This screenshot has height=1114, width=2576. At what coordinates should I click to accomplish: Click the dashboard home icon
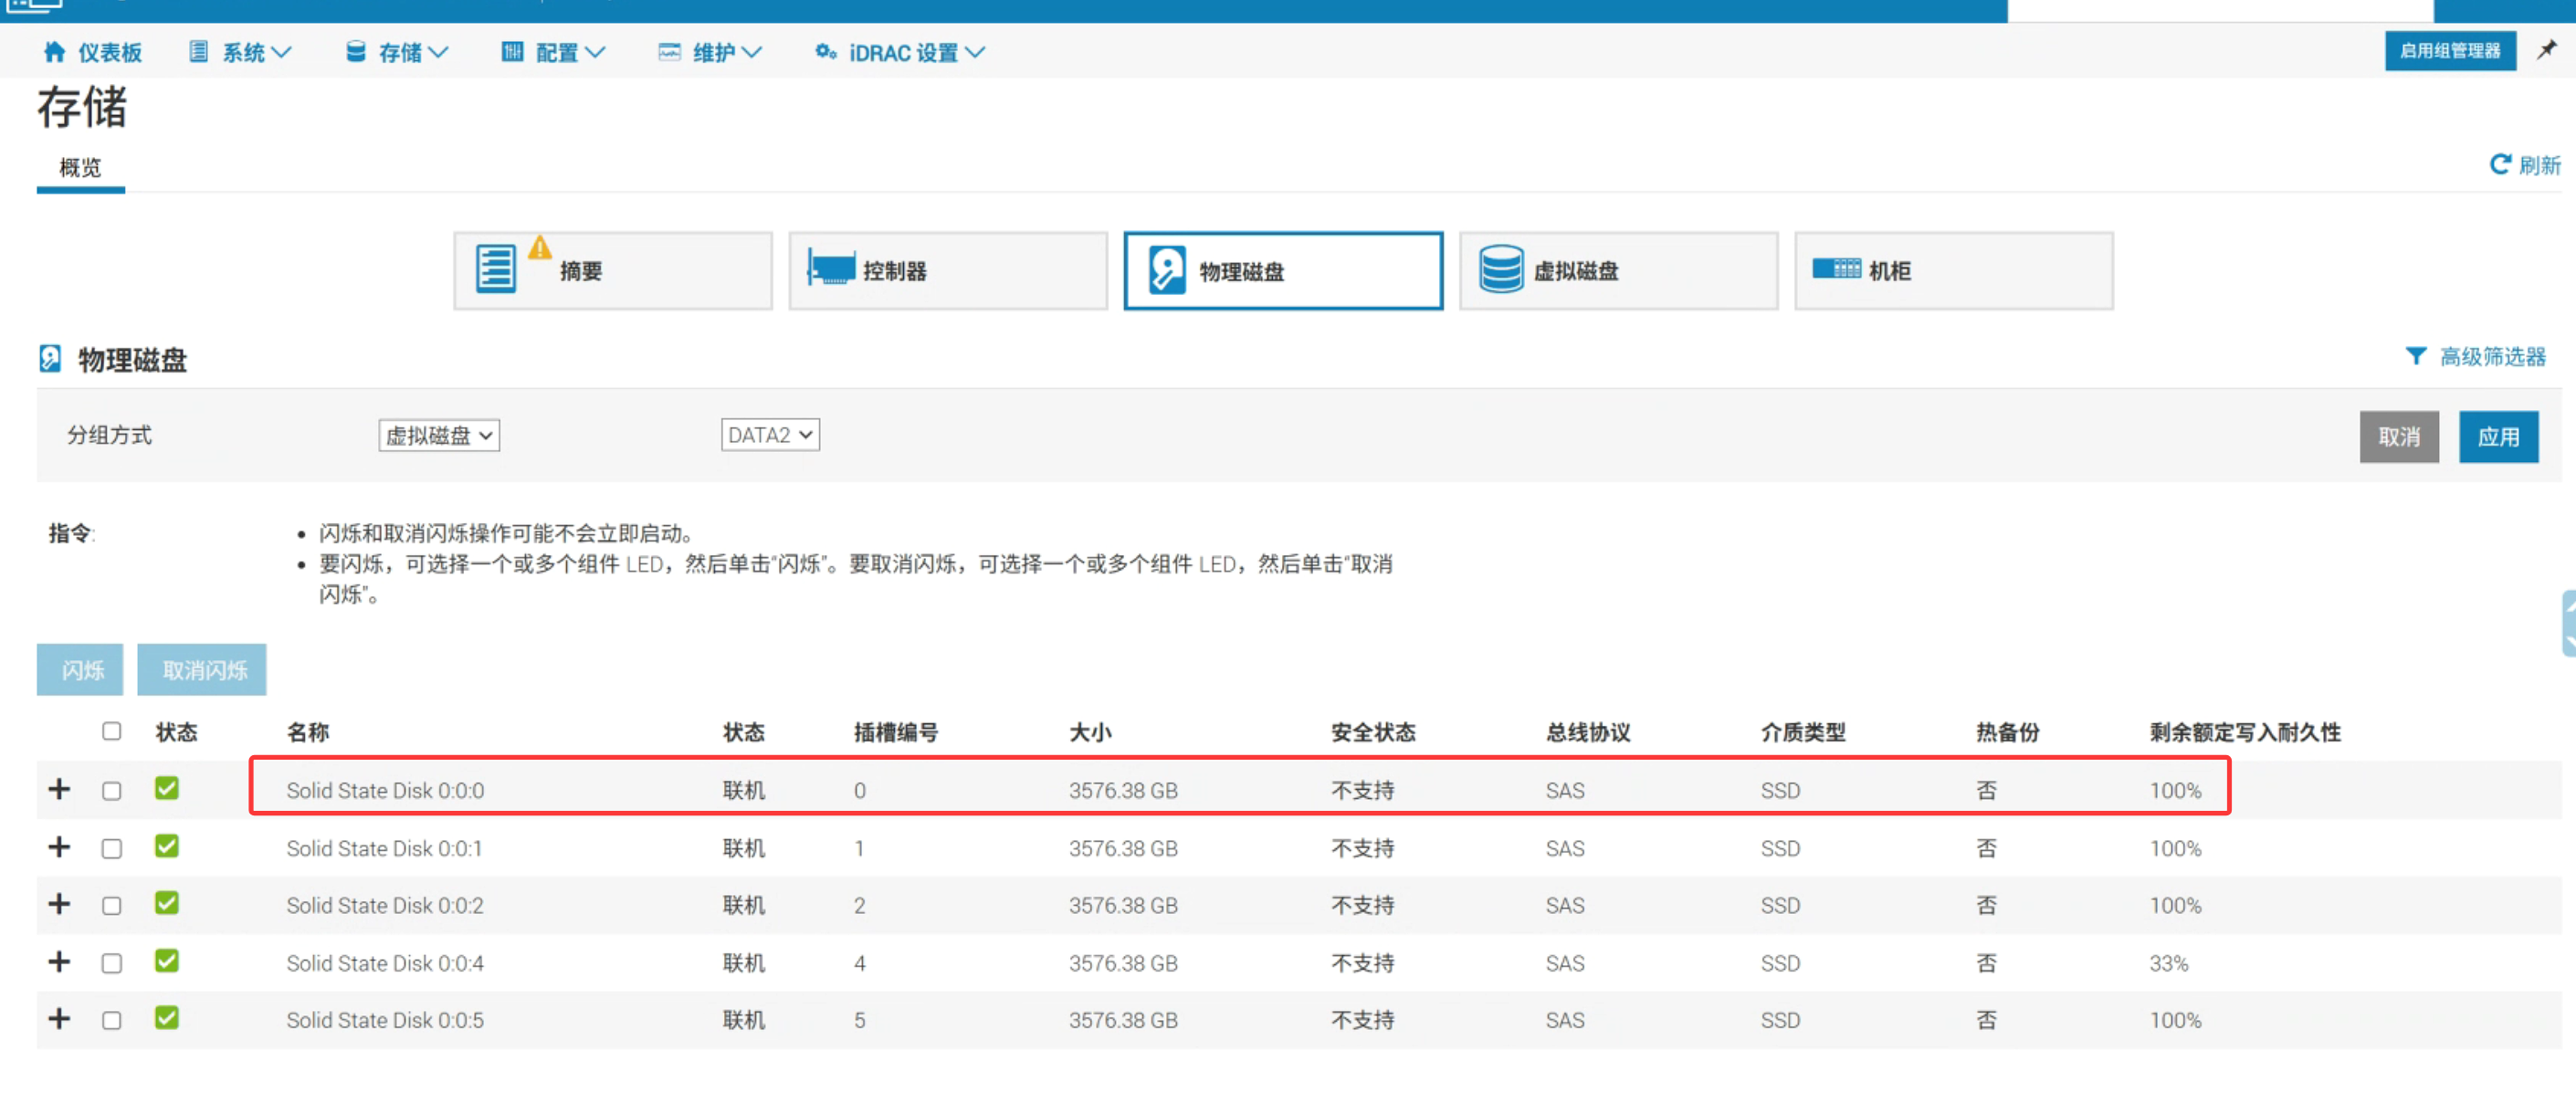point(54,52)
